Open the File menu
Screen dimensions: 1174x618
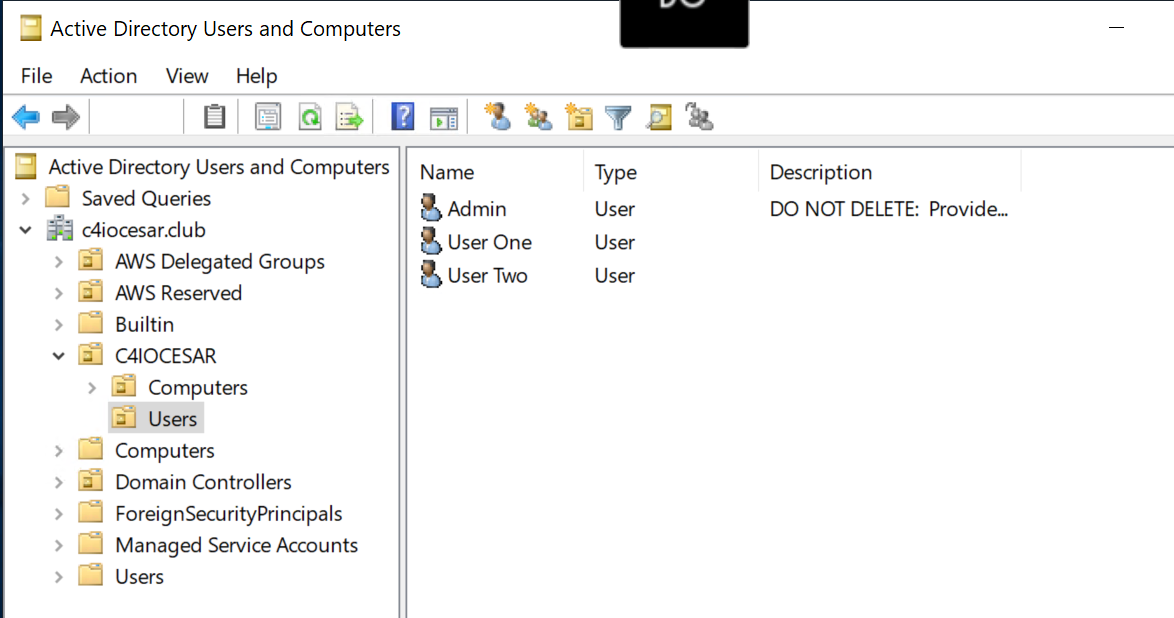point(37,76)
